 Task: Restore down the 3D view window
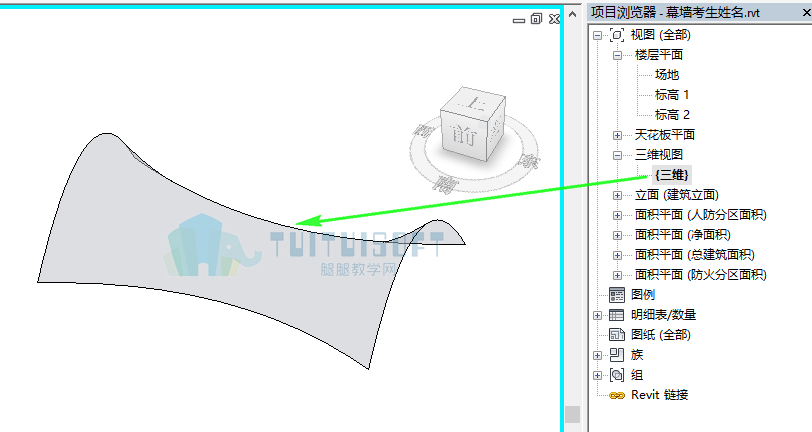(536, 19)
